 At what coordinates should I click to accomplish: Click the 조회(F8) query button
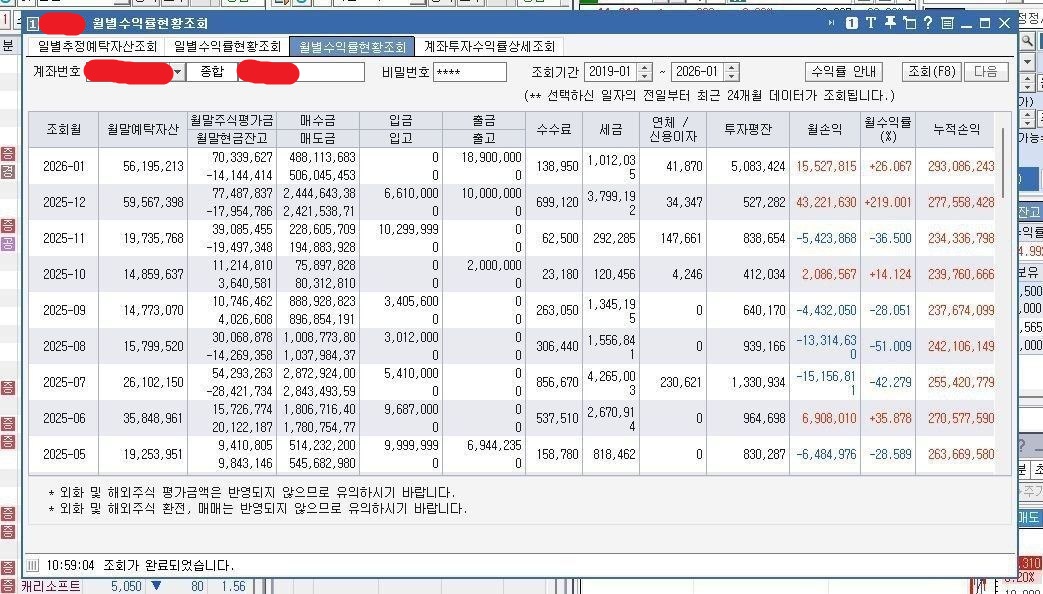(x=930, y=71)
